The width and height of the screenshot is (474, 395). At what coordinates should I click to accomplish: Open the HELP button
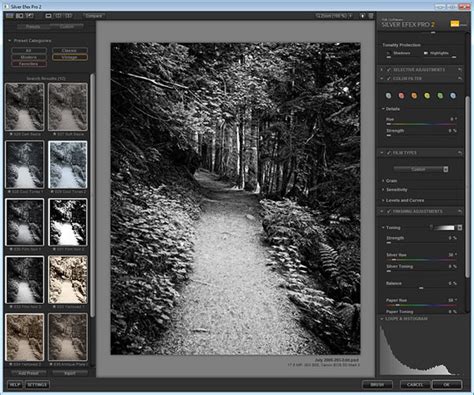14,384
